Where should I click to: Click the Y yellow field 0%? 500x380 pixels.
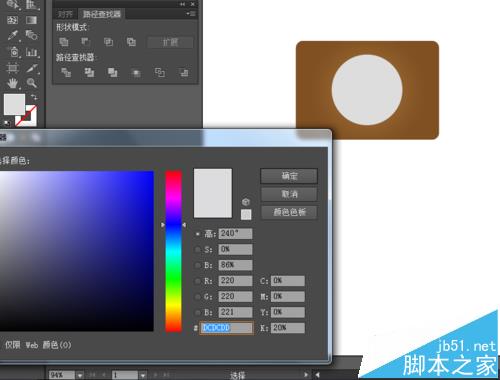288,312
